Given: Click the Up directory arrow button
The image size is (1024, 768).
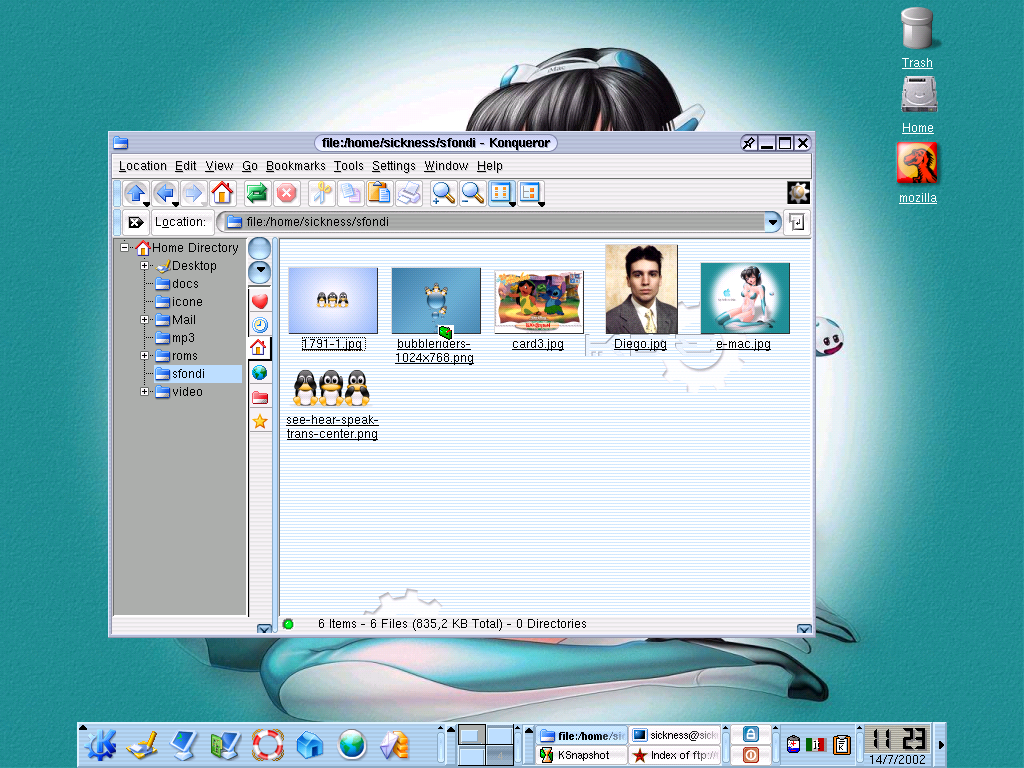Looking at the screenshot, I should [135, 193].
